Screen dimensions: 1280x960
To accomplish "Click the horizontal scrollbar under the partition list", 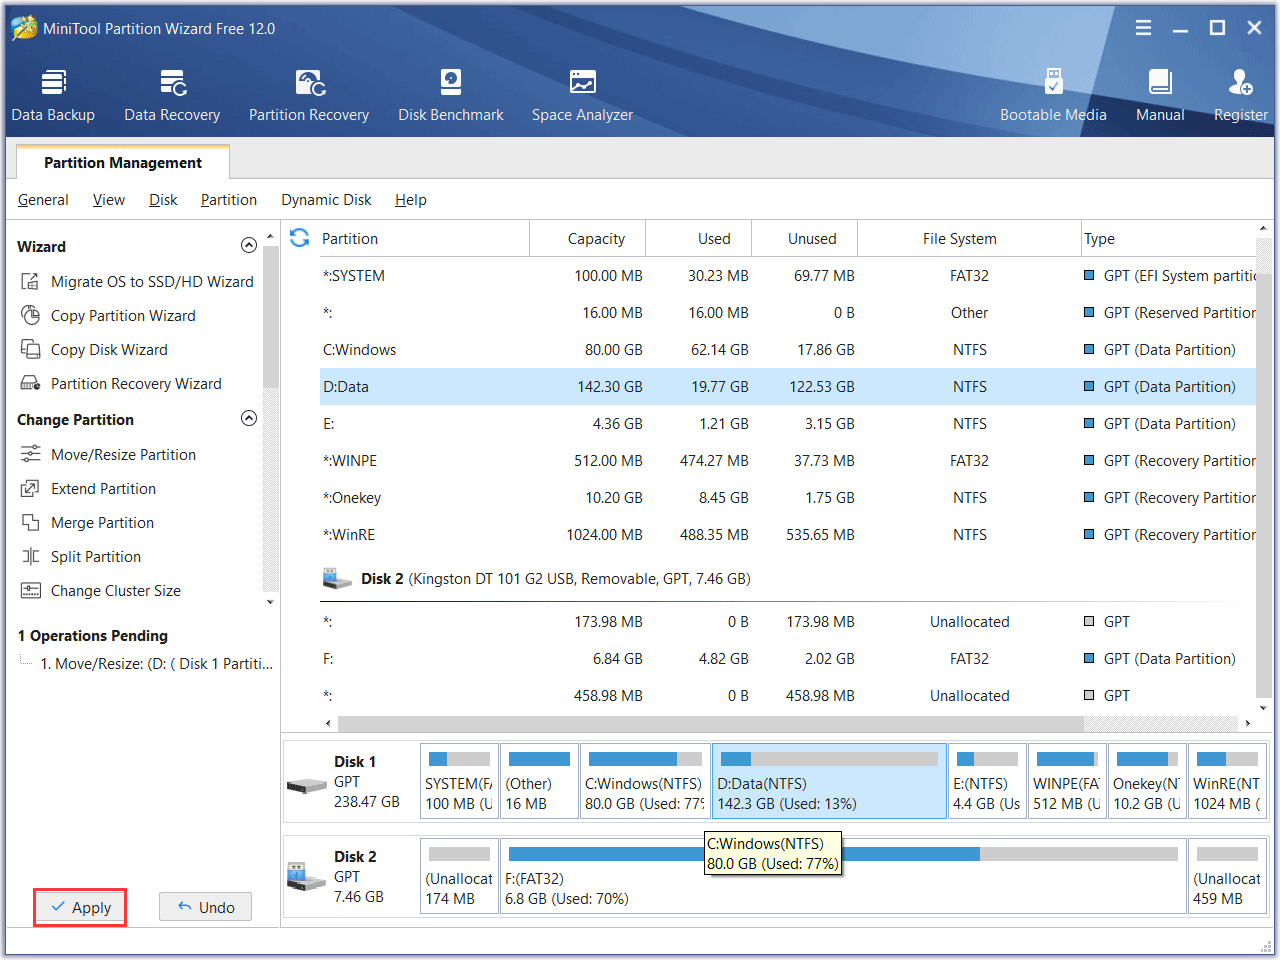I will [x=710, y=723].
